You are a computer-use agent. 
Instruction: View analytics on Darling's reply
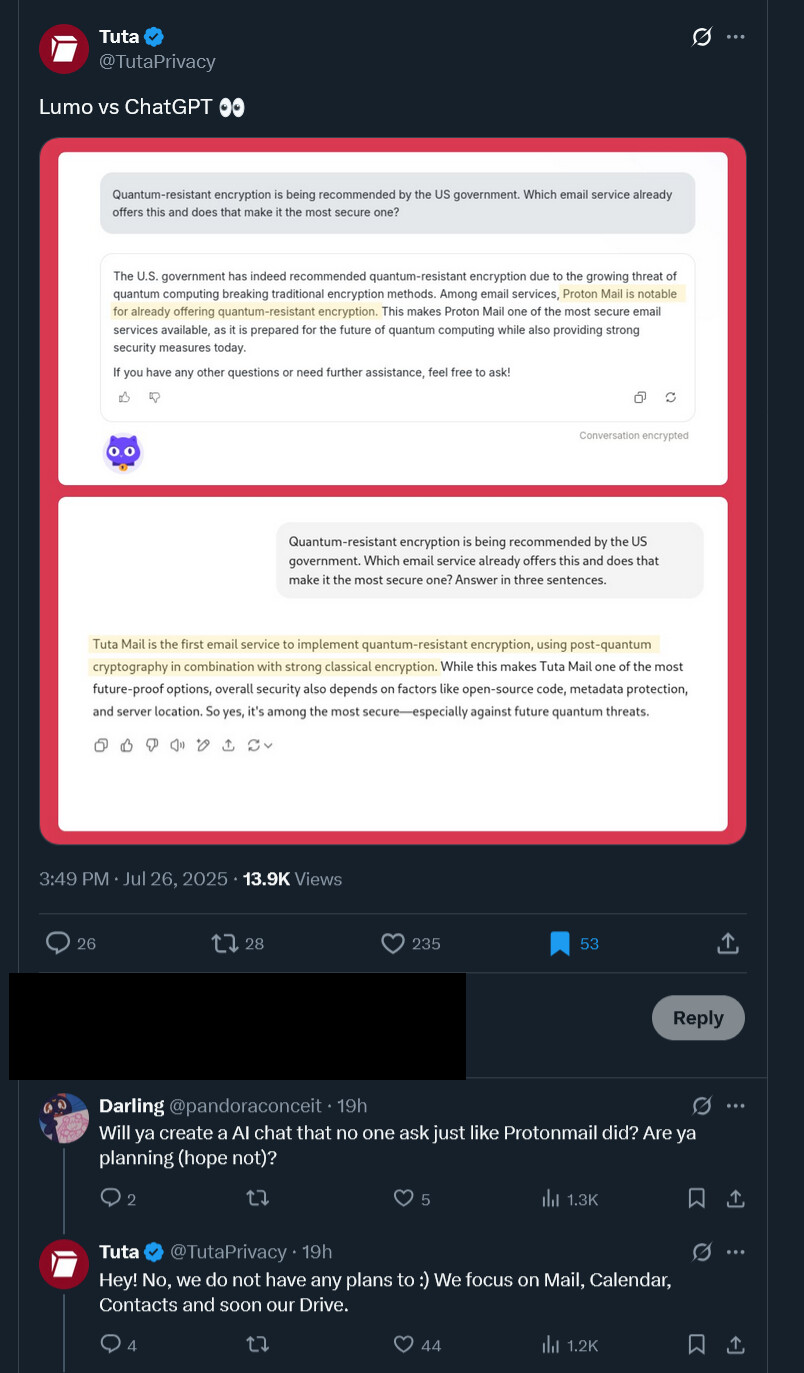(x=569, y=1198)
